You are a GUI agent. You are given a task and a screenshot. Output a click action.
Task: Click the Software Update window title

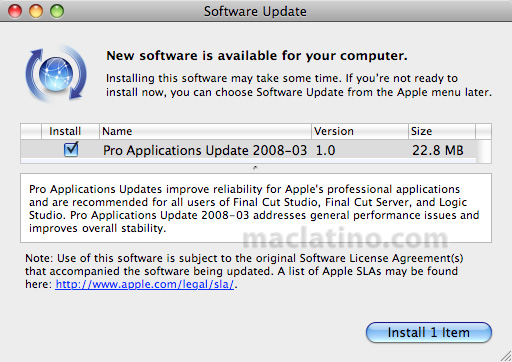point(255,11)
